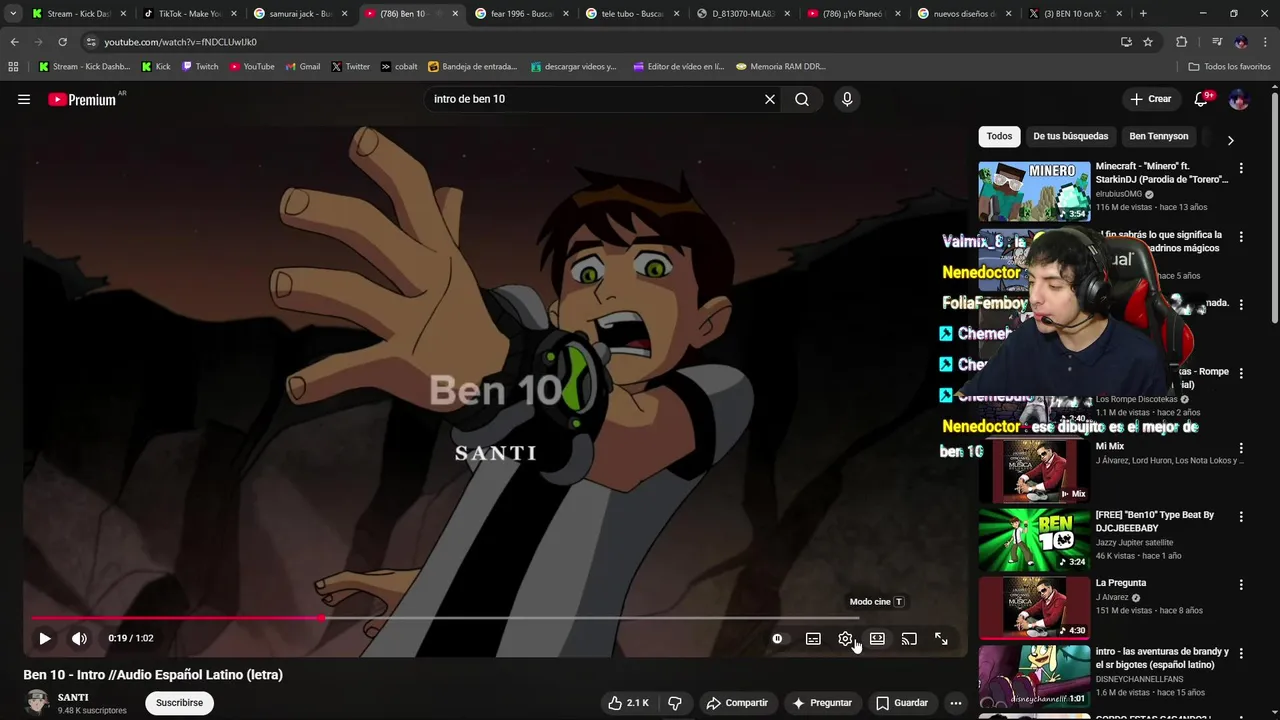This screenshot has width=1280, height=720.
Task: Open options for La Pregunta video
Action: coord(1241,585)
